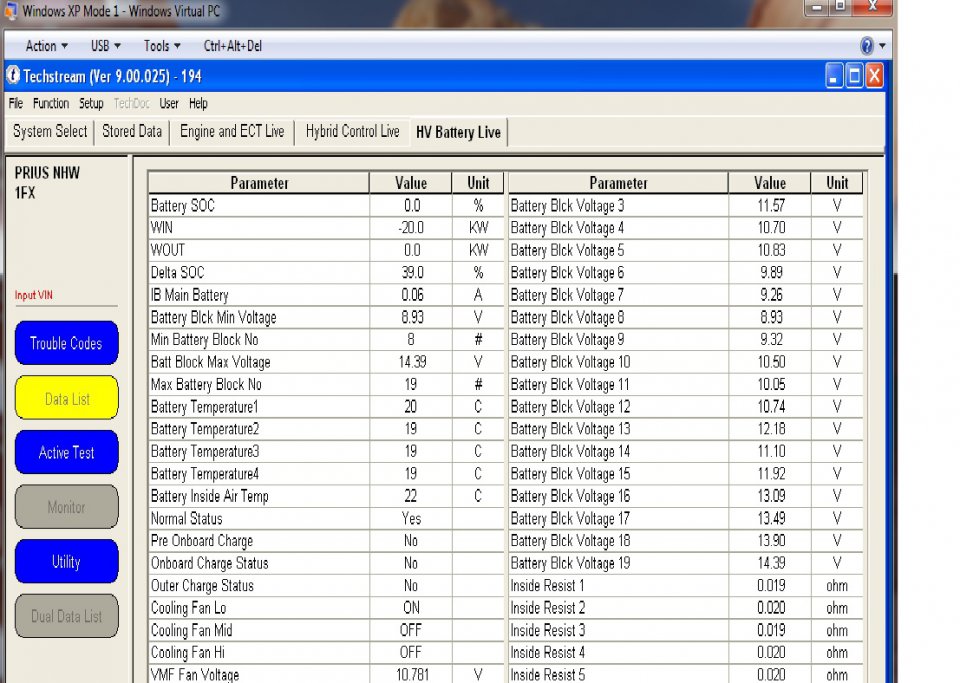Select the IB Main Battery row
Screen dimensions: 960x683
pyautogui.click(x=326, y=295)
